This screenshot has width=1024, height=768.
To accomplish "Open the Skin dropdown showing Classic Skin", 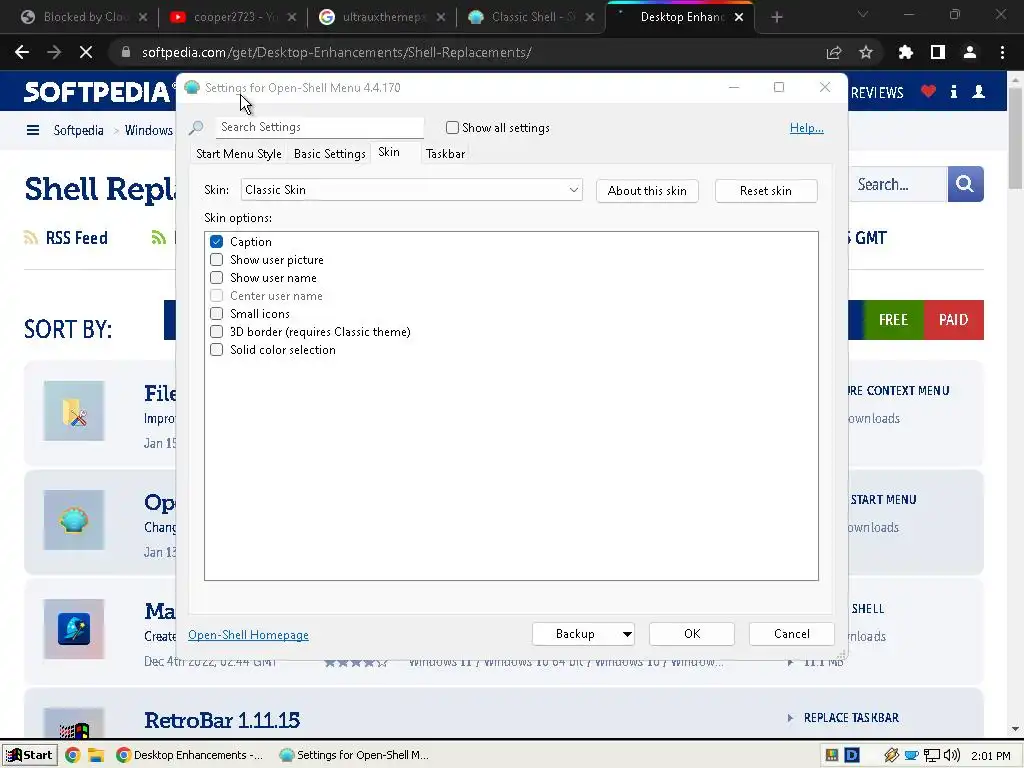I will point(411,190).
